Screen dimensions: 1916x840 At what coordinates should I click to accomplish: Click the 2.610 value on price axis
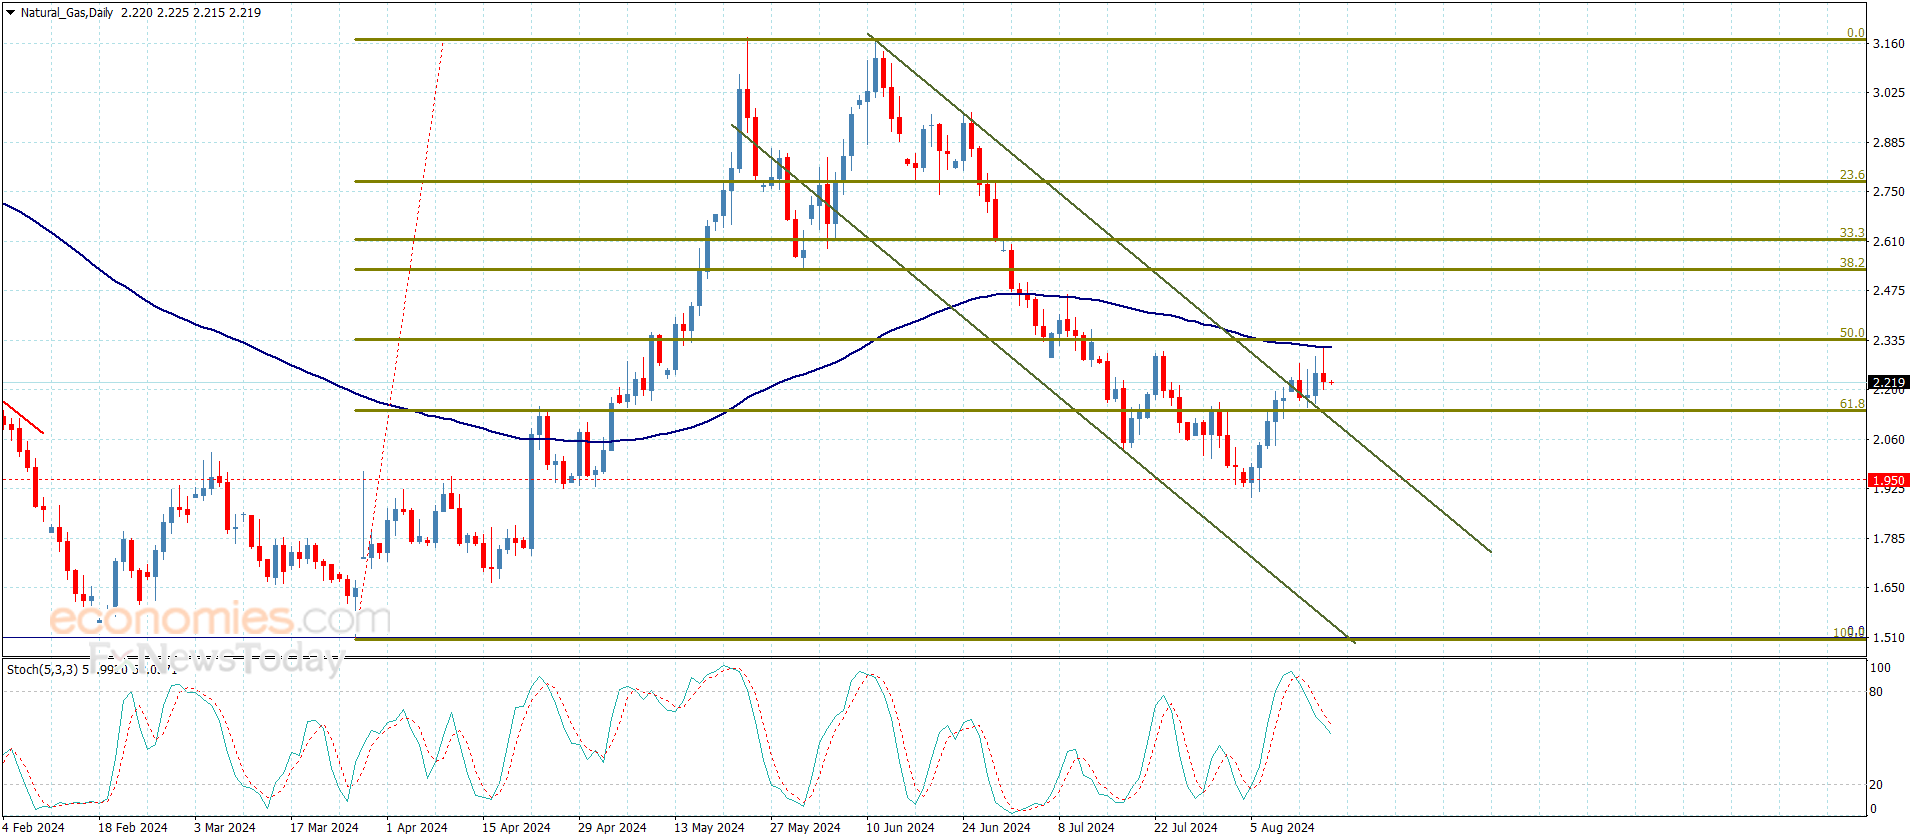(x=1888, y=242)
